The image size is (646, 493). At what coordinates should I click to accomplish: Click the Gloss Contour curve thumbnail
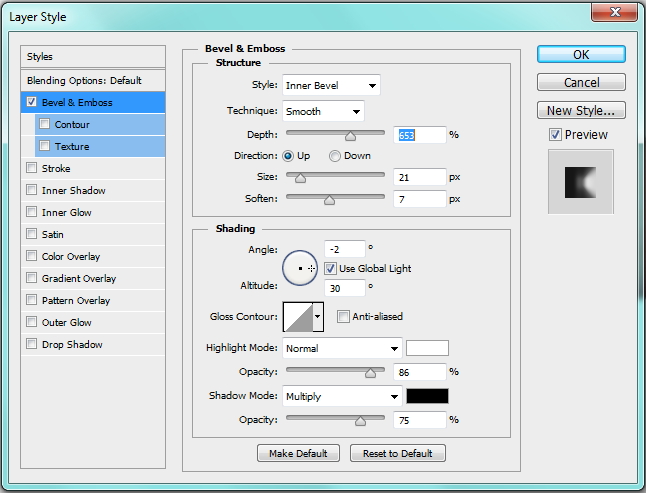coord(298,317)
